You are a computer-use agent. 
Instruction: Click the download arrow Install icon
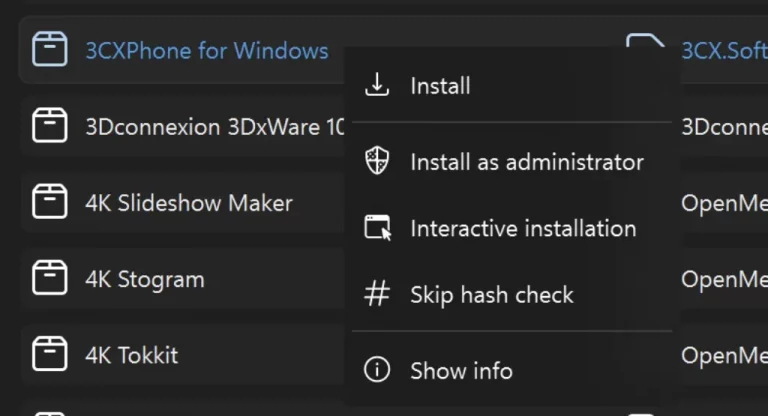tap(377, 84)
